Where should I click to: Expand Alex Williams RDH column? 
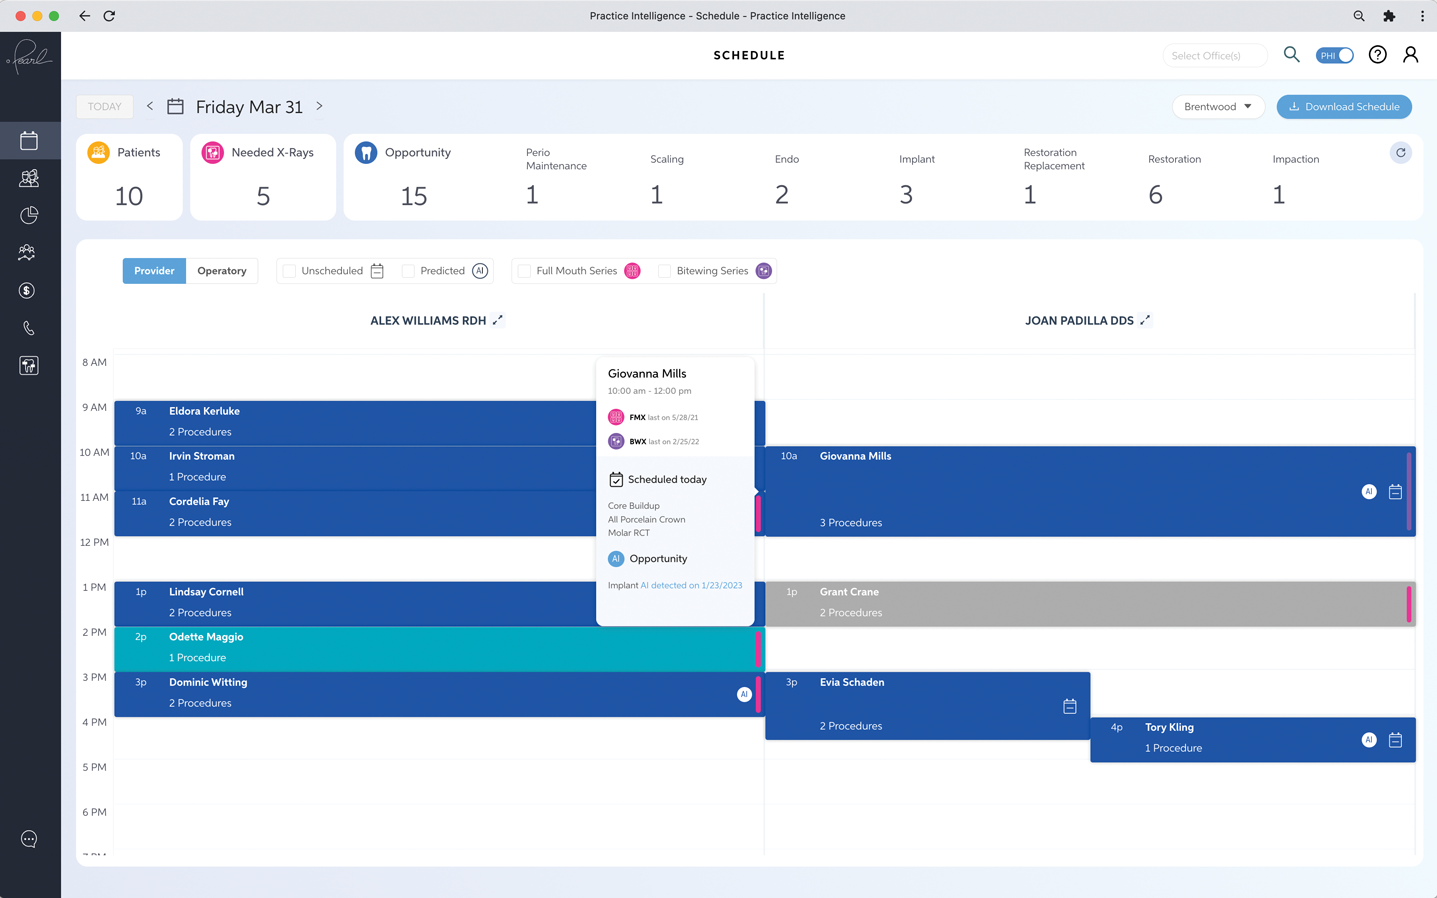[x=498, y=320]
